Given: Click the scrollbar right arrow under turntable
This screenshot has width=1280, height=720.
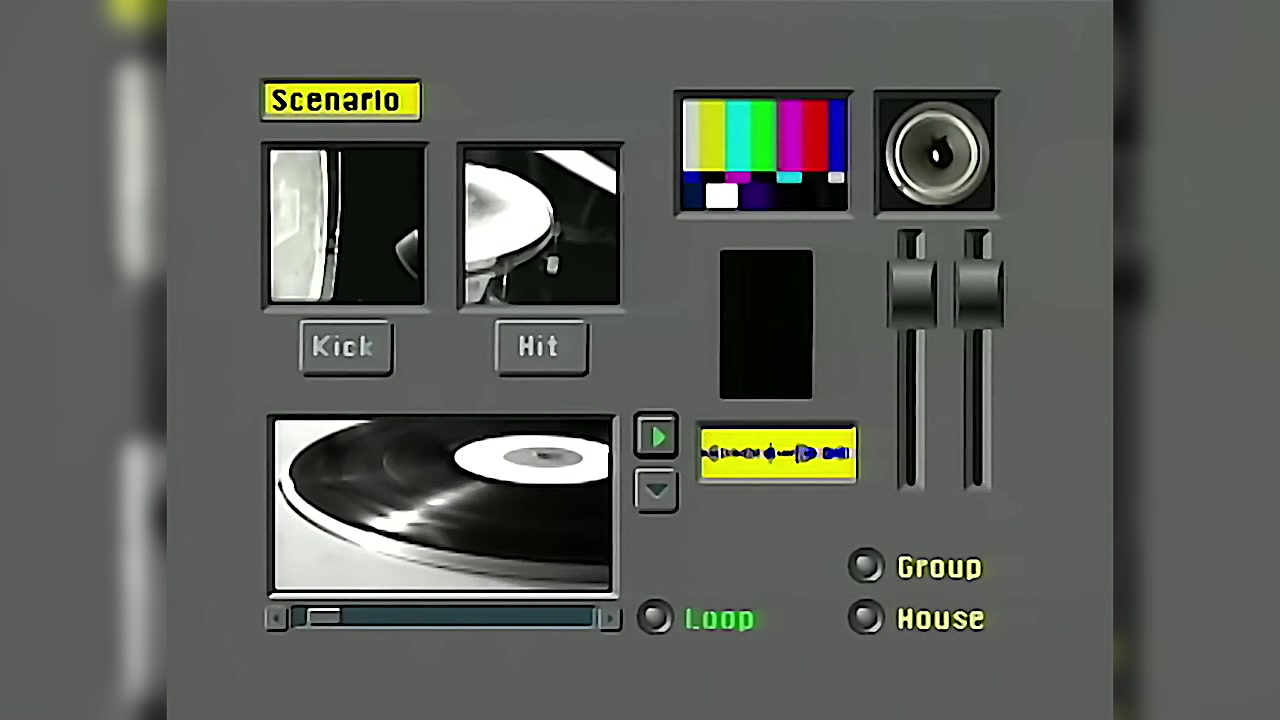Looking at the screenshot, I should pyautogui.click(x=608, y=618).
